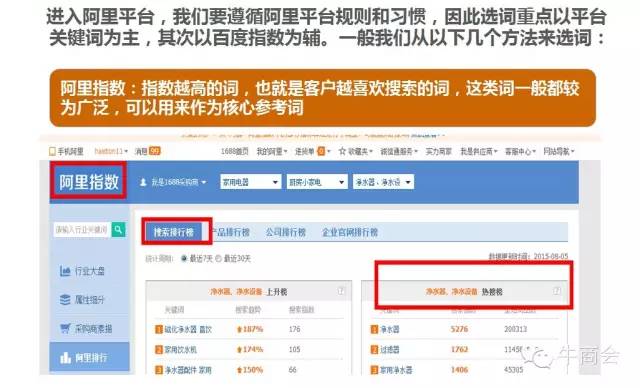The height and width of the screenshot is (388, 640).
Task: Select the 最近30天 radio button
Action: (x=218, y=259)
